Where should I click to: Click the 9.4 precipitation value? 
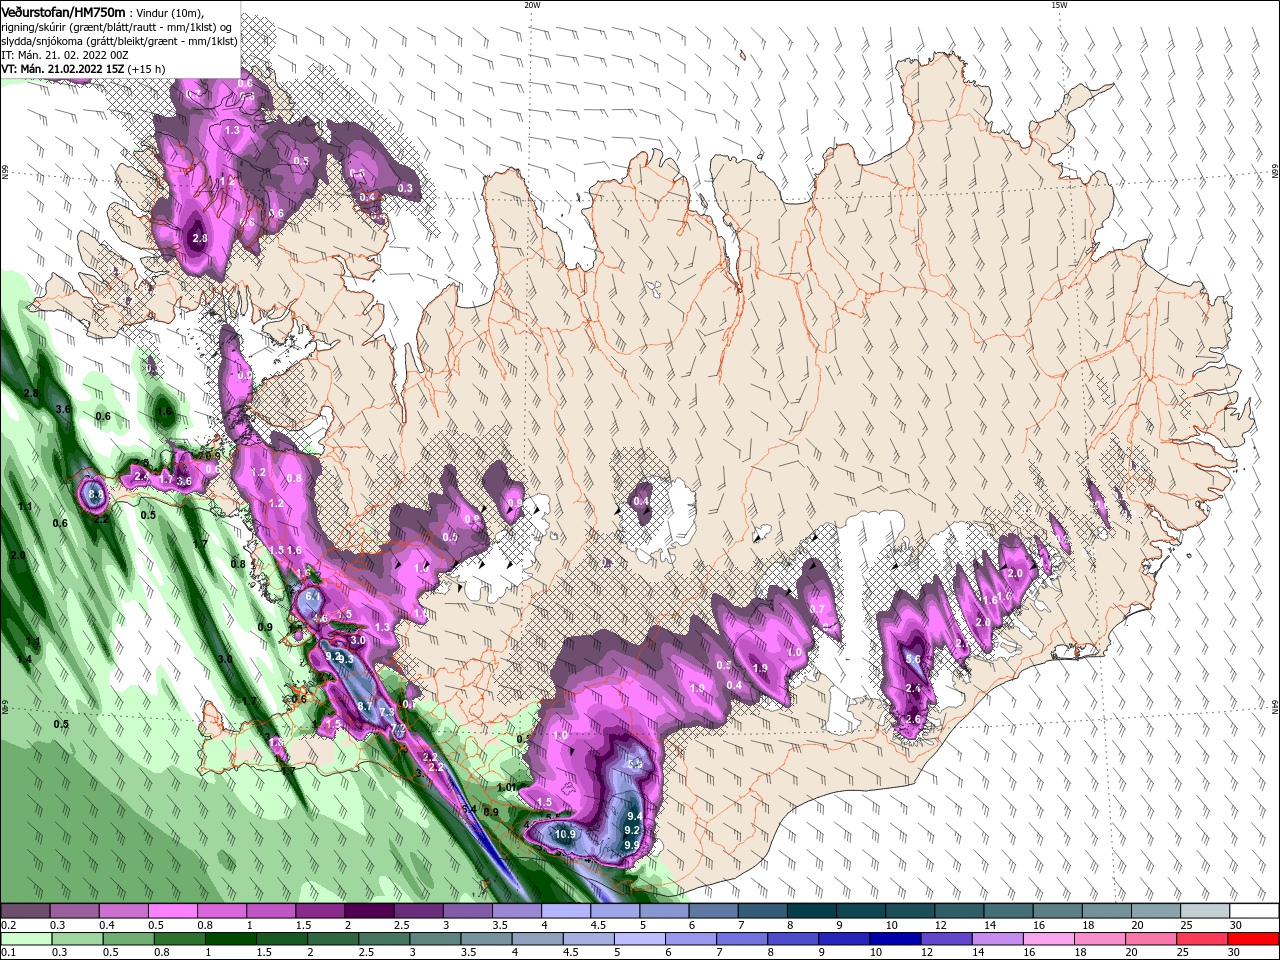pyautogui.click(x=633, y=817)
